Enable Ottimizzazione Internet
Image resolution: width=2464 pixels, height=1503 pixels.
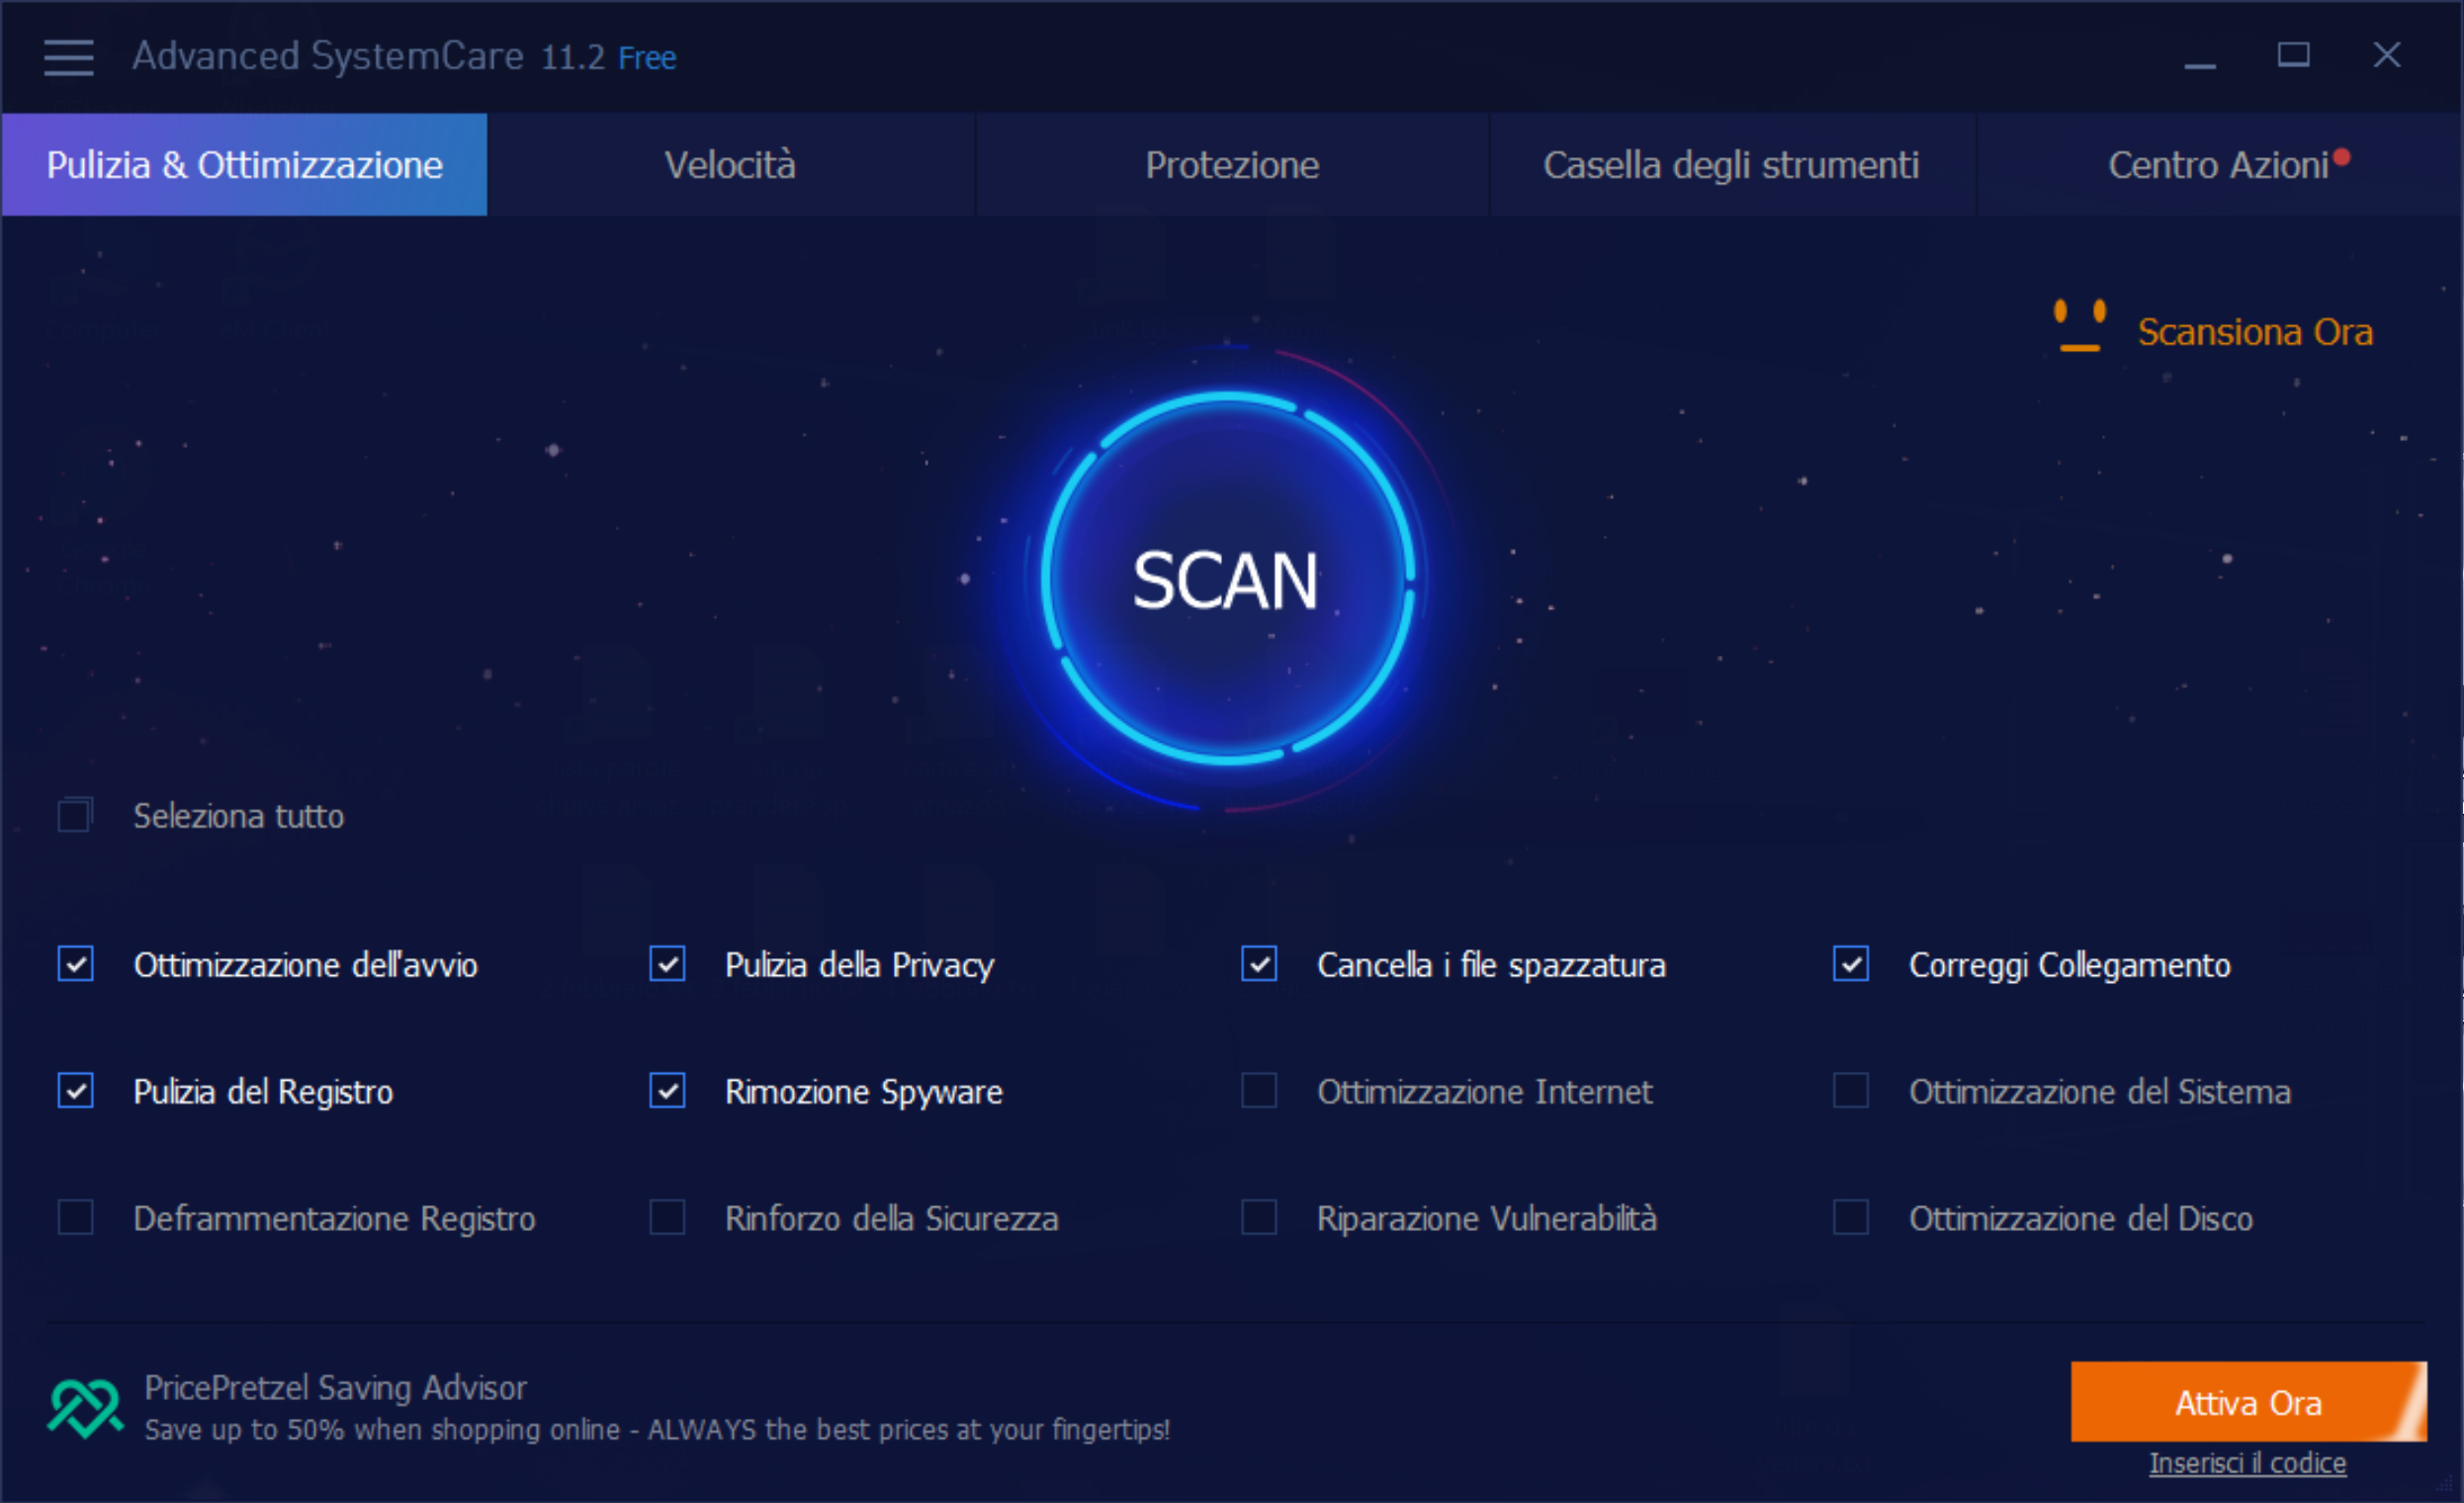(x=1260, y=1091)
